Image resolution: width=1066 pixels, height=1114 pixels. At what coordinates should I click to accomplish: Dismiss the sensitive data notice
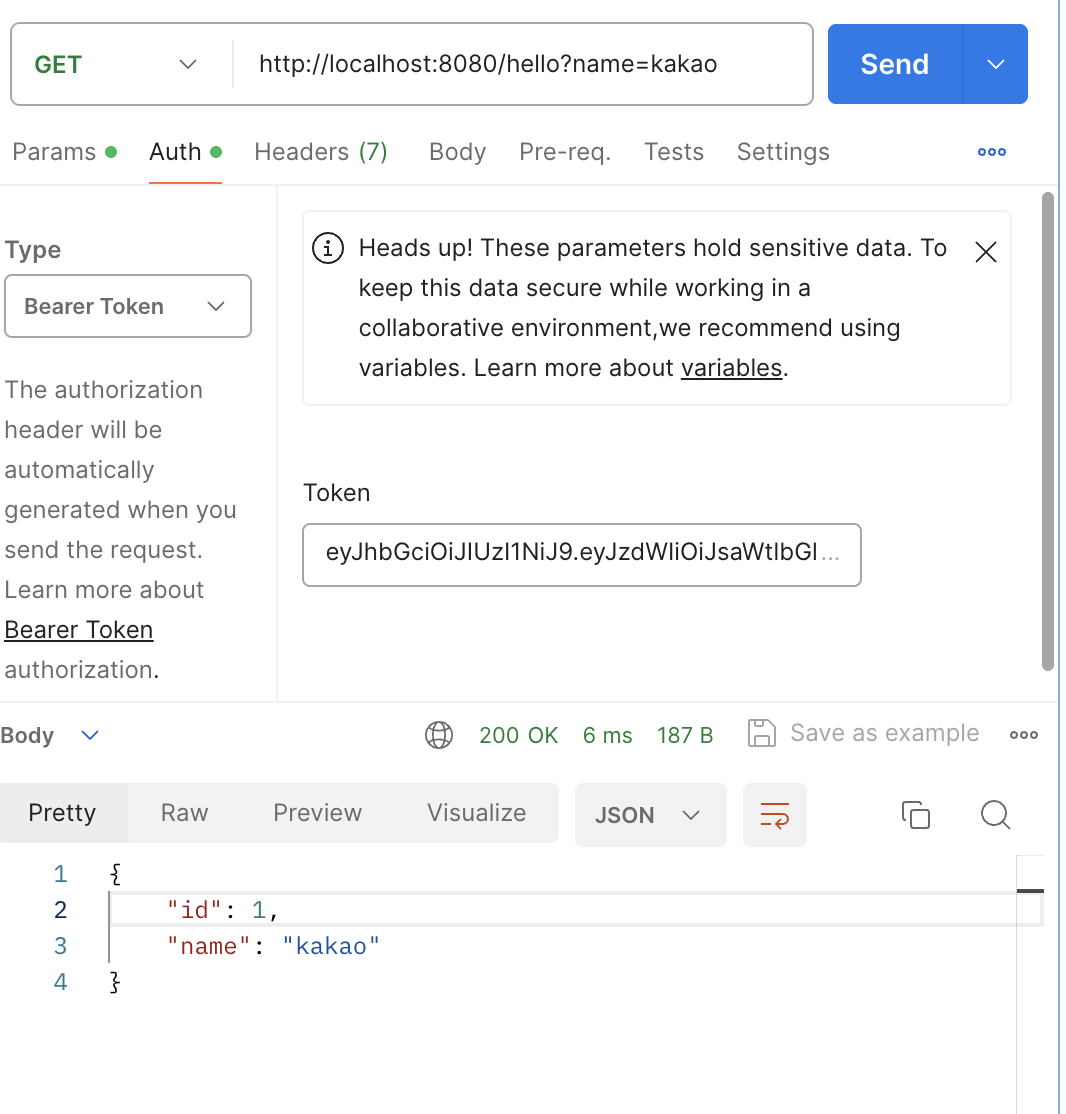click(986, 252)
